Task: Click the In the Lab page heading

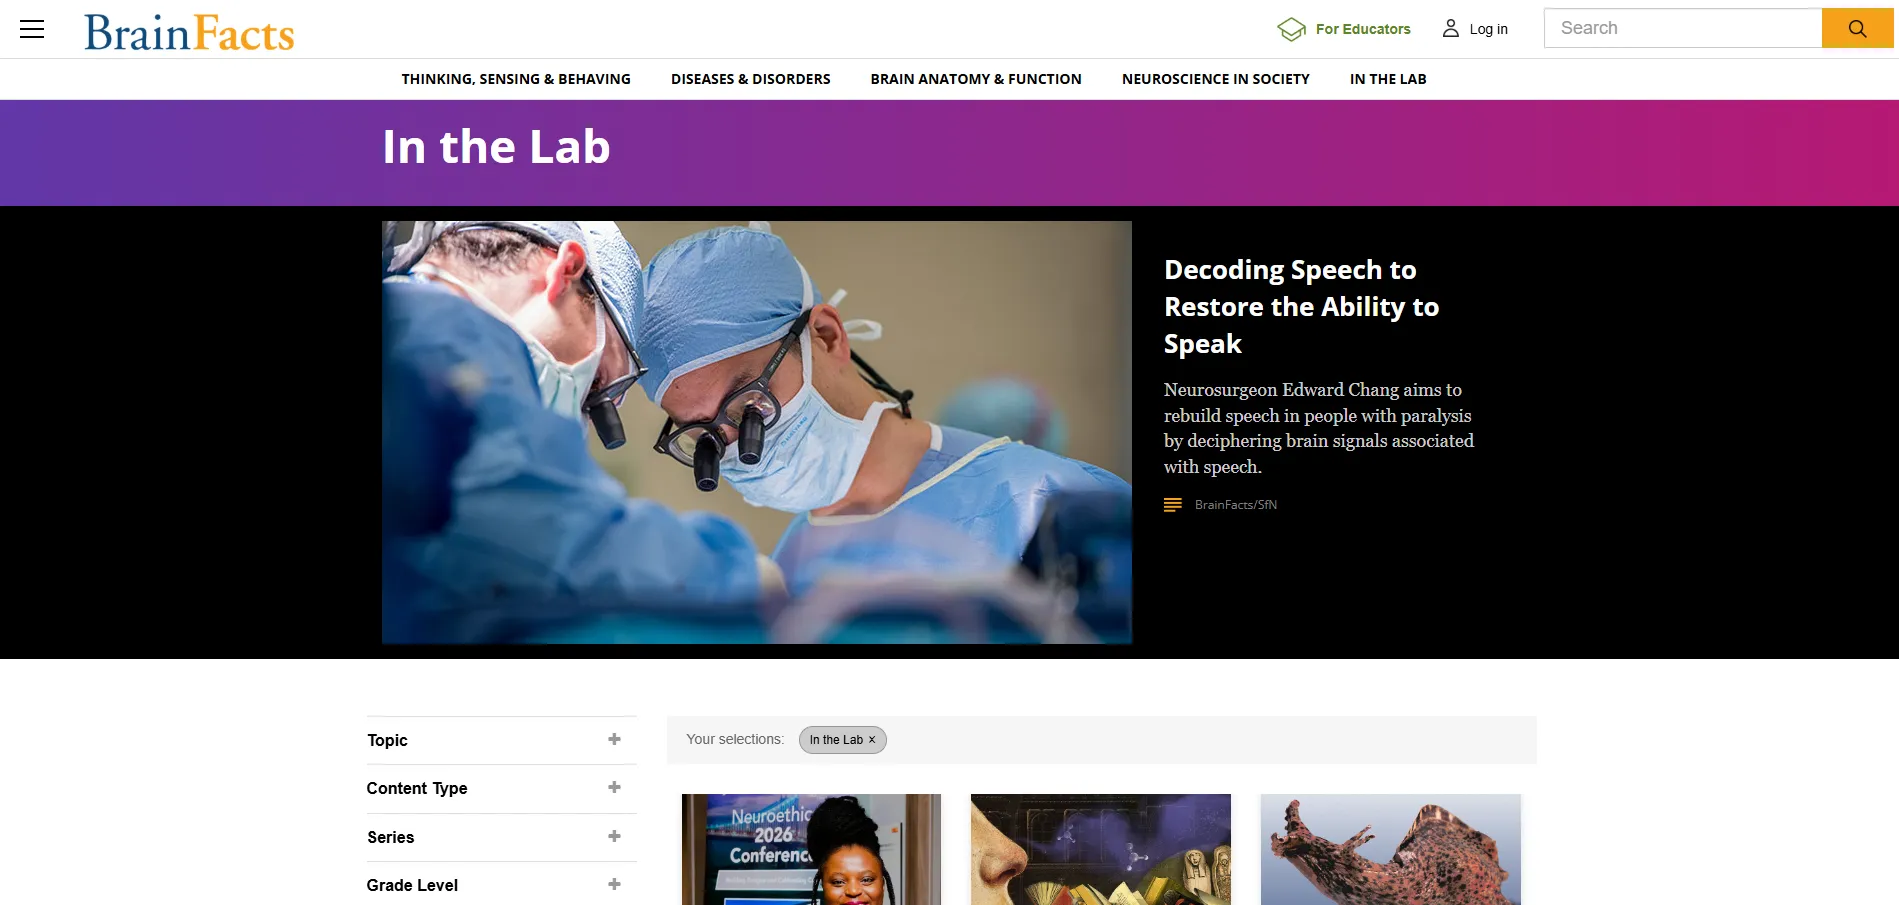Action: click(x=496, y=147)
